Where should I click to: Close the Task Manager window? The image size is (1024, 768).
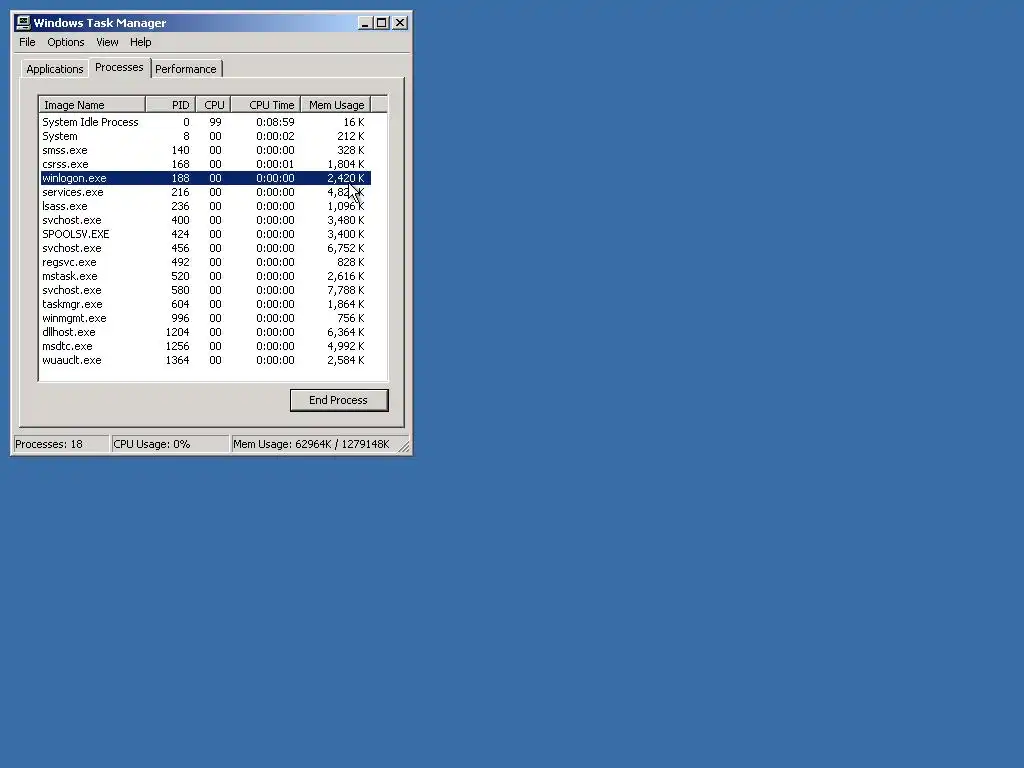pyautogui.click(x=400, y=23)
